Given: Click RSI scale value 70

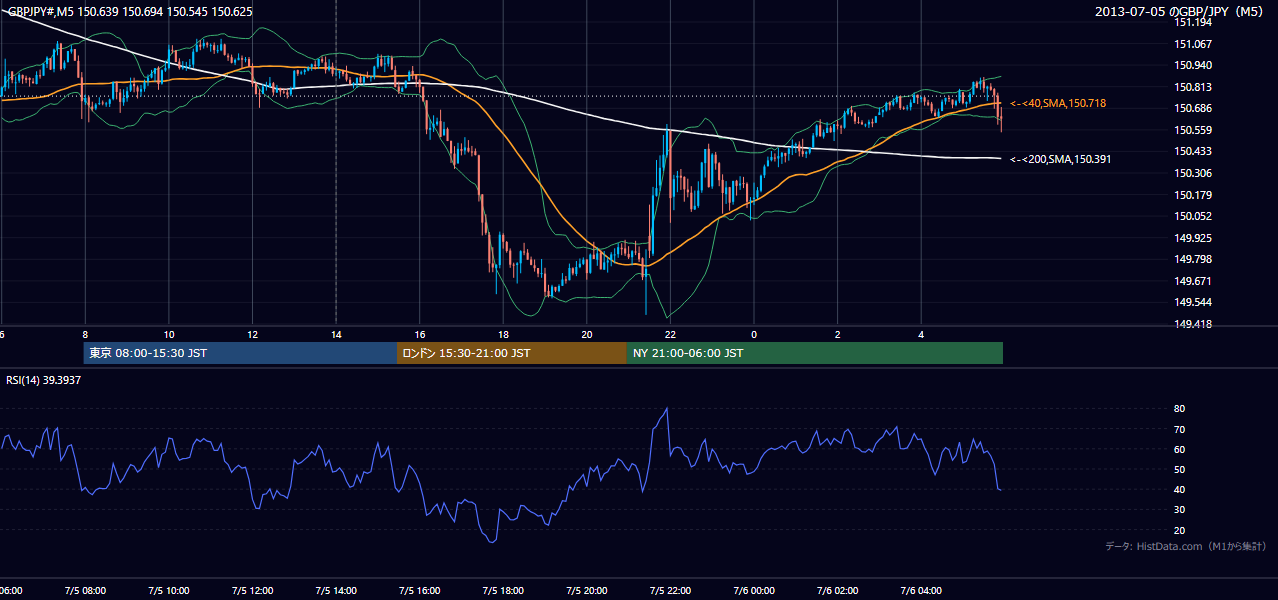Looking at the screenshot, I should pyautogui.click(x=1180, y=429).
